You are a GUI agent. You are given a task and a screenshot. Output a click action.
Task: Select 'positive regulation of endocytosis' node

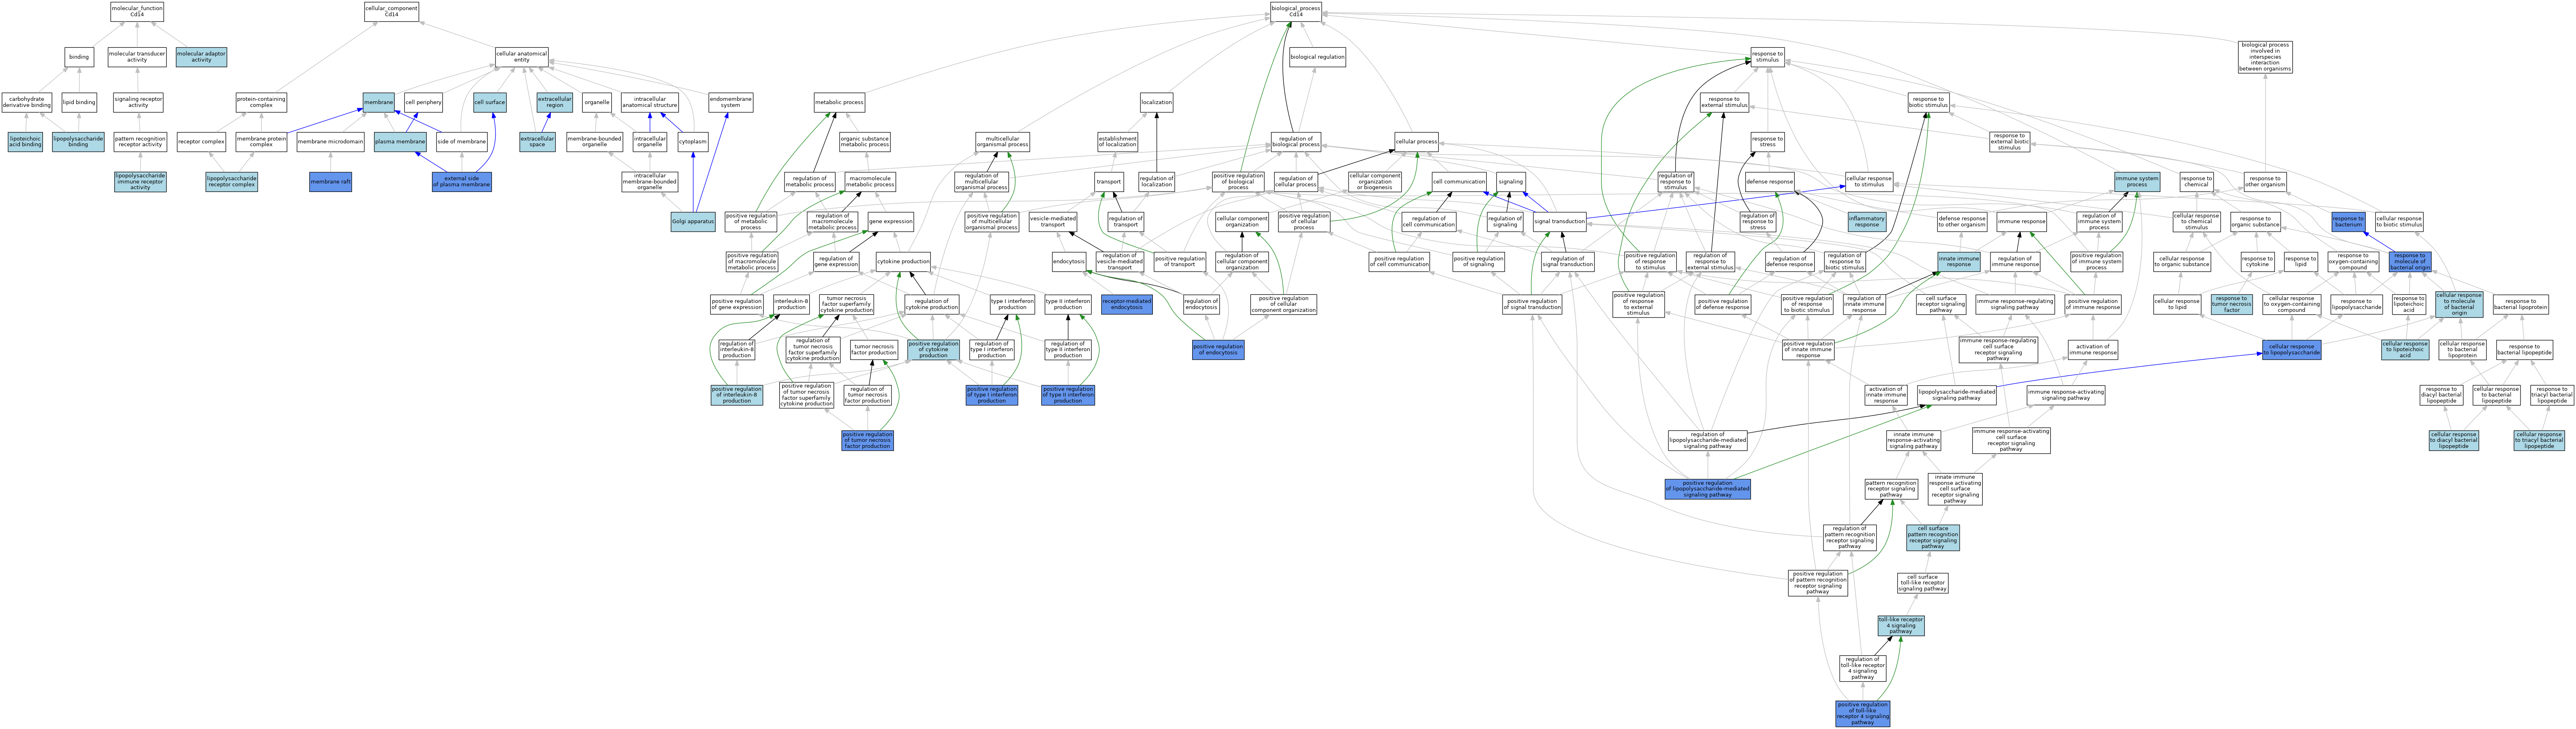pos(1218,350)
